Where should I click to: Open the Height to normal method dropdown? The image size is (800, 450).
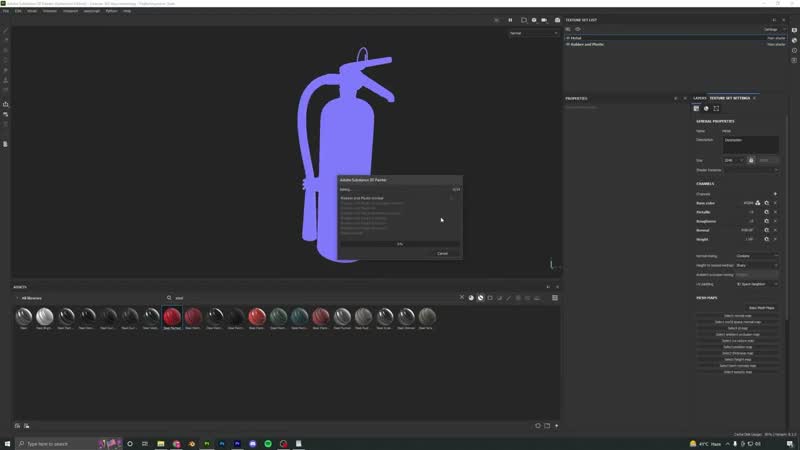(757, 265)
